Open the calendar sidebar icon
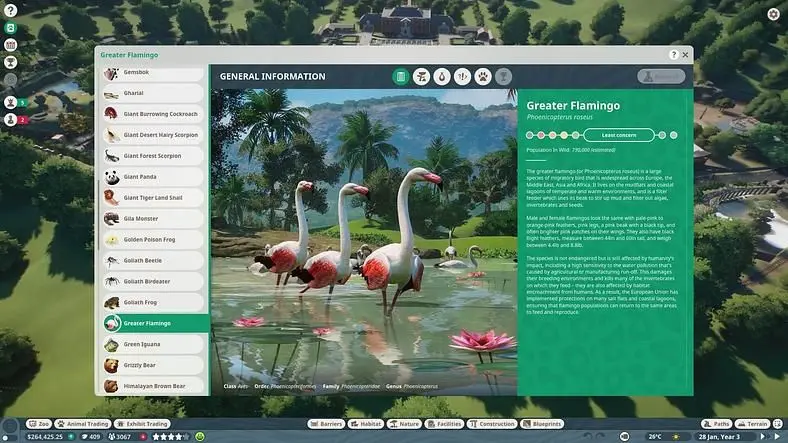This screenshot has width=788, height=443. pos(11,45)
